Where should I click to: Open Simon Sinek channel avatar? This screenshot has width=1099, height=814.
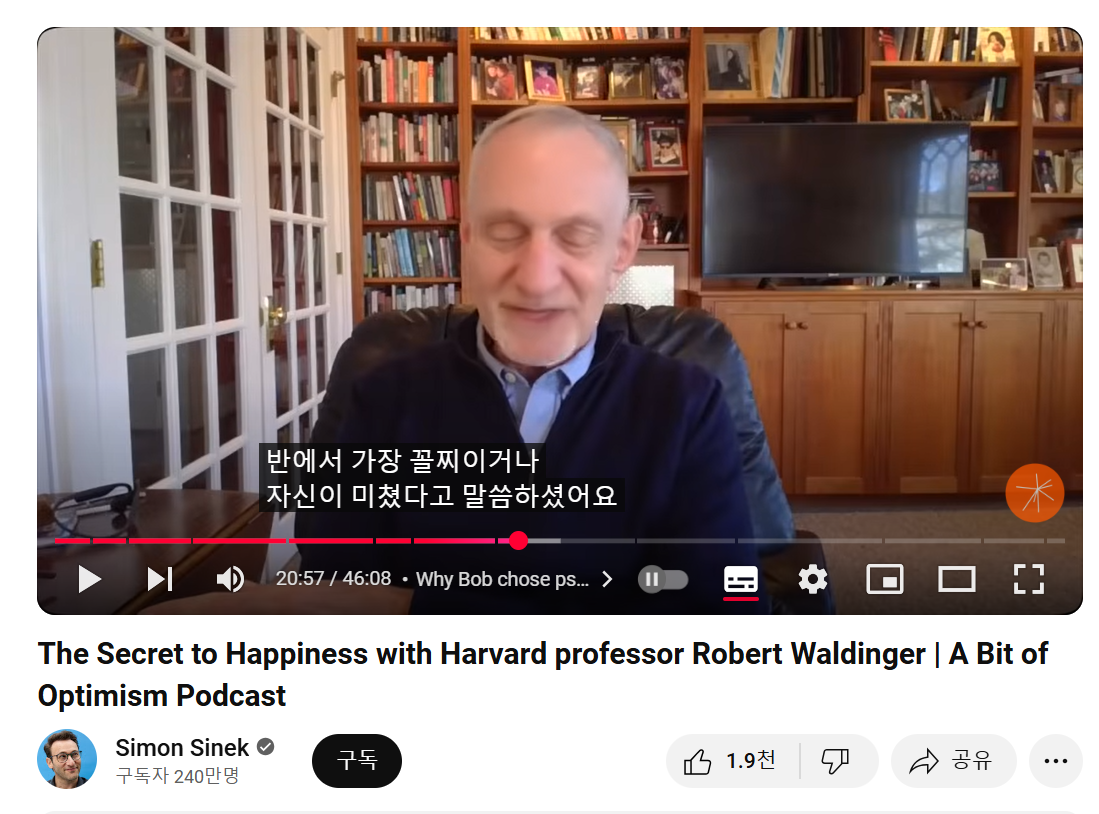[x=67, y=759]
